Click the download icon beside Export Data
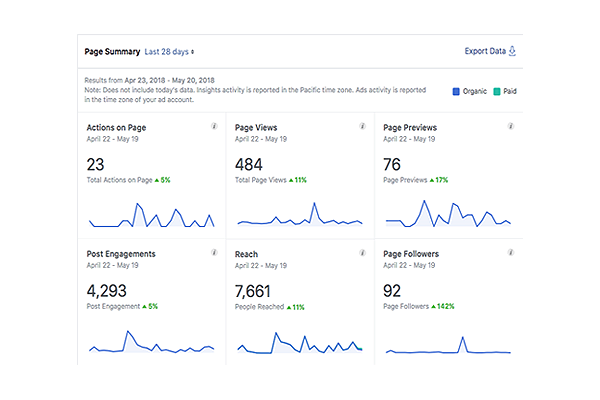Viewport: 600px width, 400px height. pos(513,50)
